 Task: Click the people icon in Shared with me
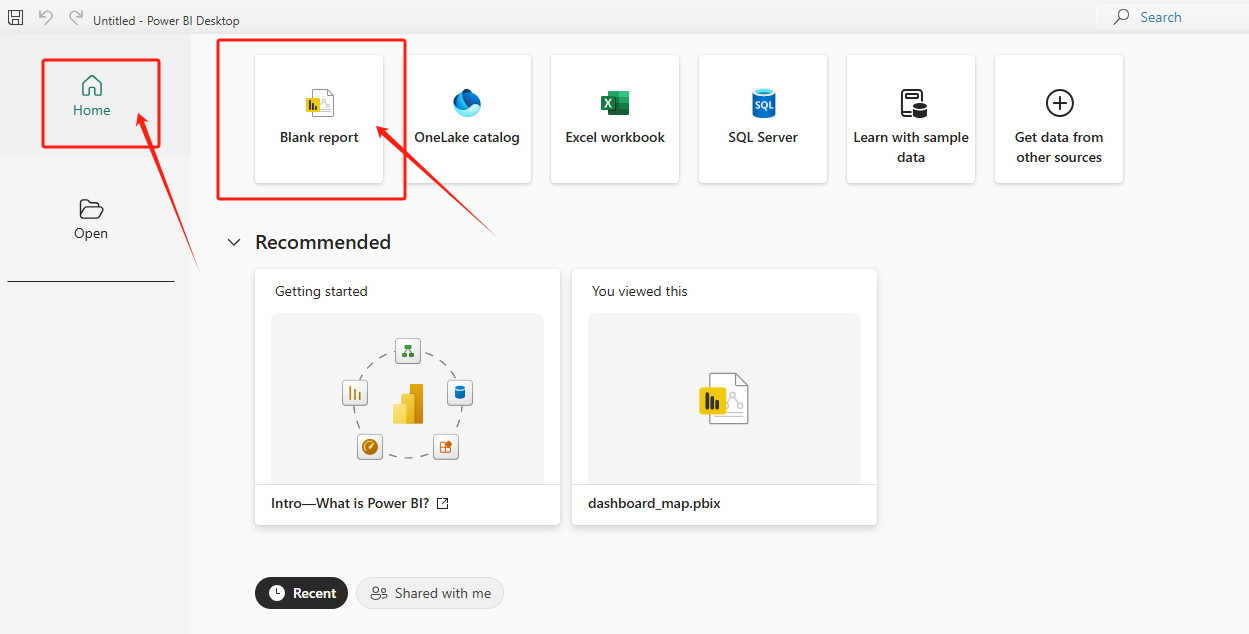[379, 593]
